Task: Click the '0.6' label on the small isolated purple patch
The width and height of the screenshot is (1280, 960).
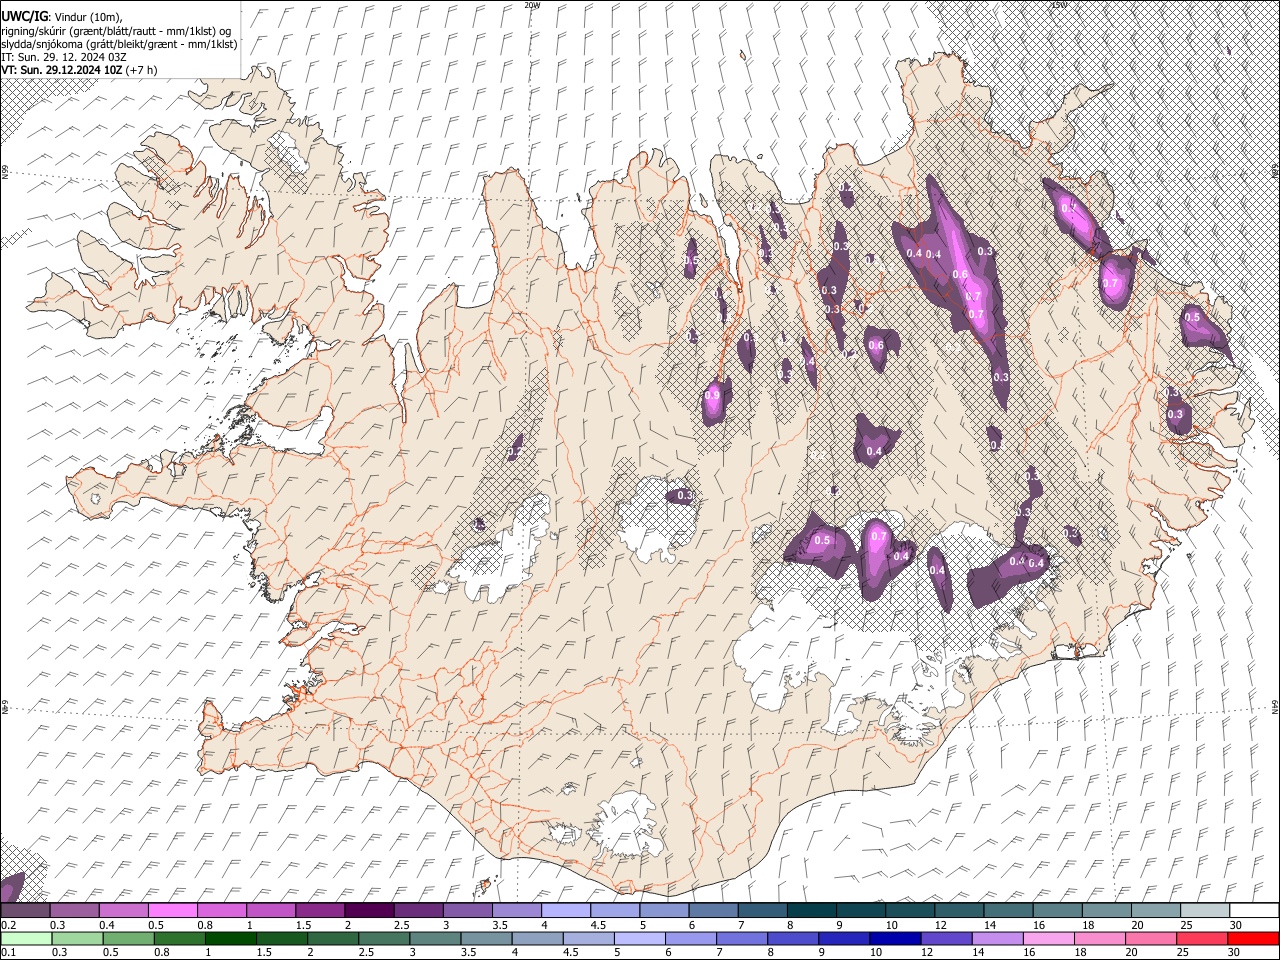Action: [876, 346]
